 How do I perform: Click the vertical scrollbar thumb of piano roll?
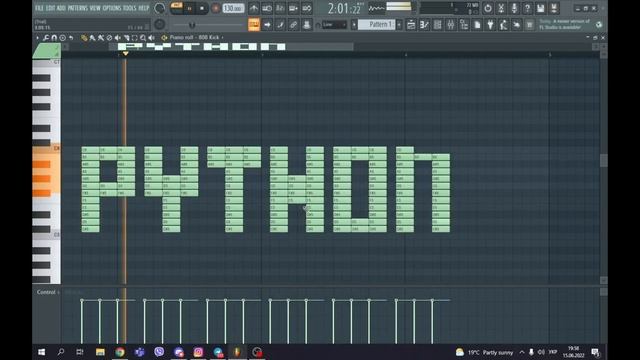pyautogui.click(x=603, y=160)
